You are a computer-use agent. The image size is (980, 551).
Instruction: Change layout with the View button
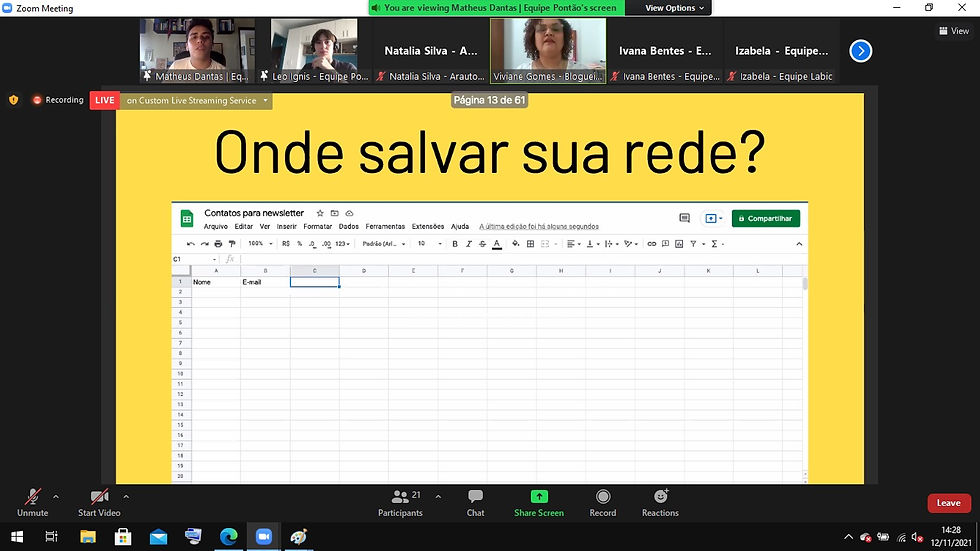pyautogui.click(x=954, y=31)
